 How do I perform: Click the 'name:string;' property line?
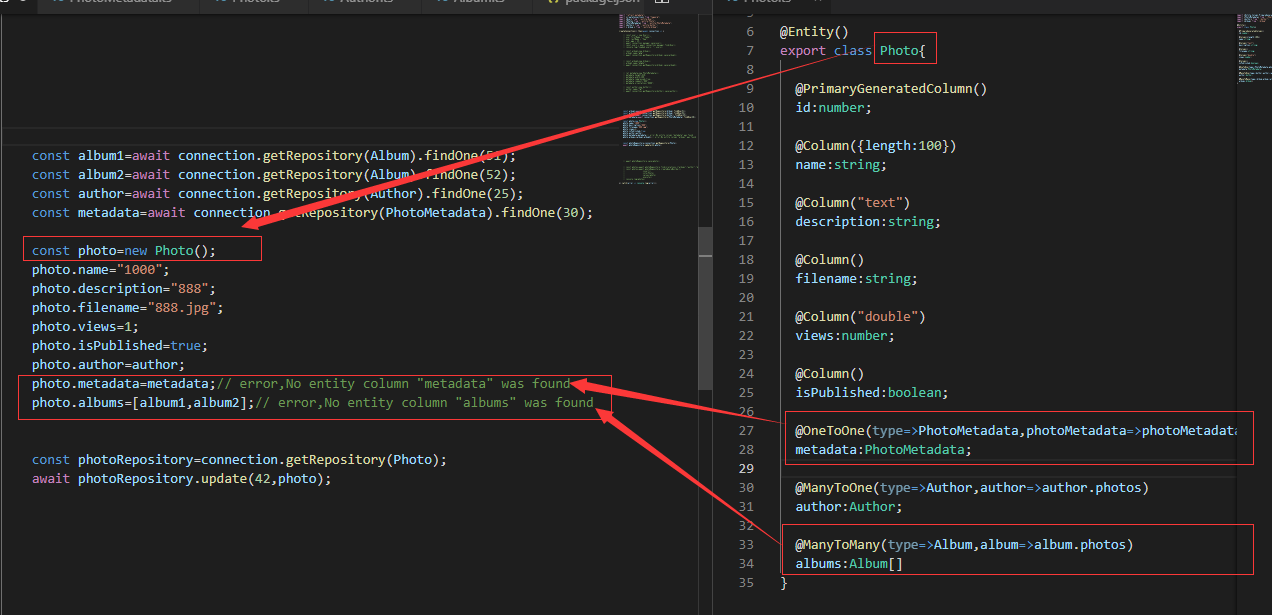tap(841, 164)
